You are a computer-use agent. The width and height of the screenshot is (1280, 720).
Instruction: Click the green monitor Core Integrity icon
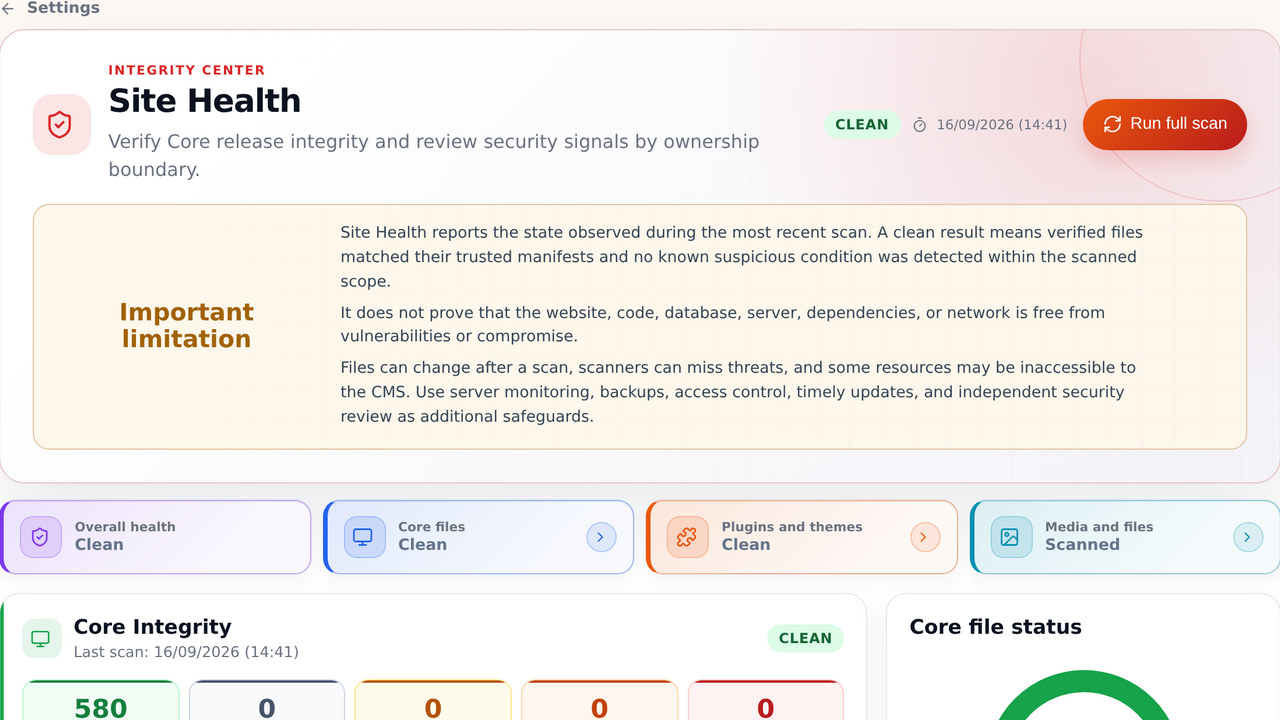41,638
